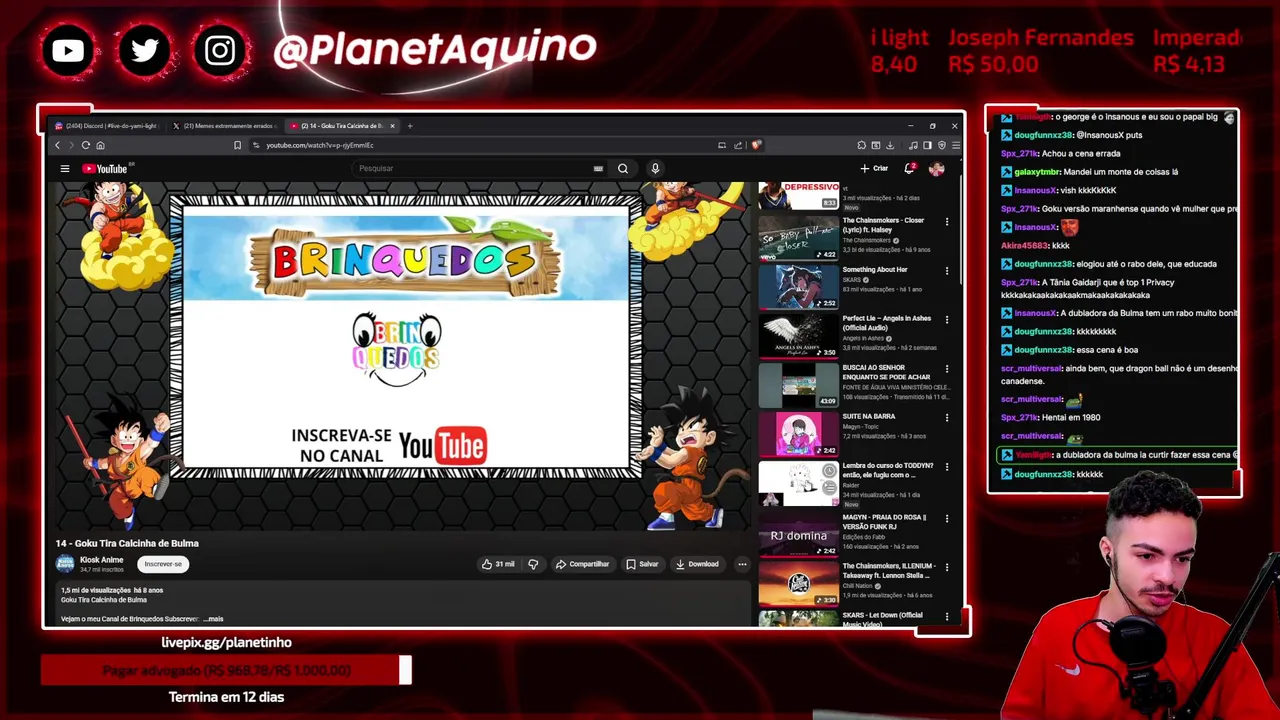Screen dimensions: 1280x720
Task: Click Lembra do curso de TODDYN? title
Action: click(888, 470)
